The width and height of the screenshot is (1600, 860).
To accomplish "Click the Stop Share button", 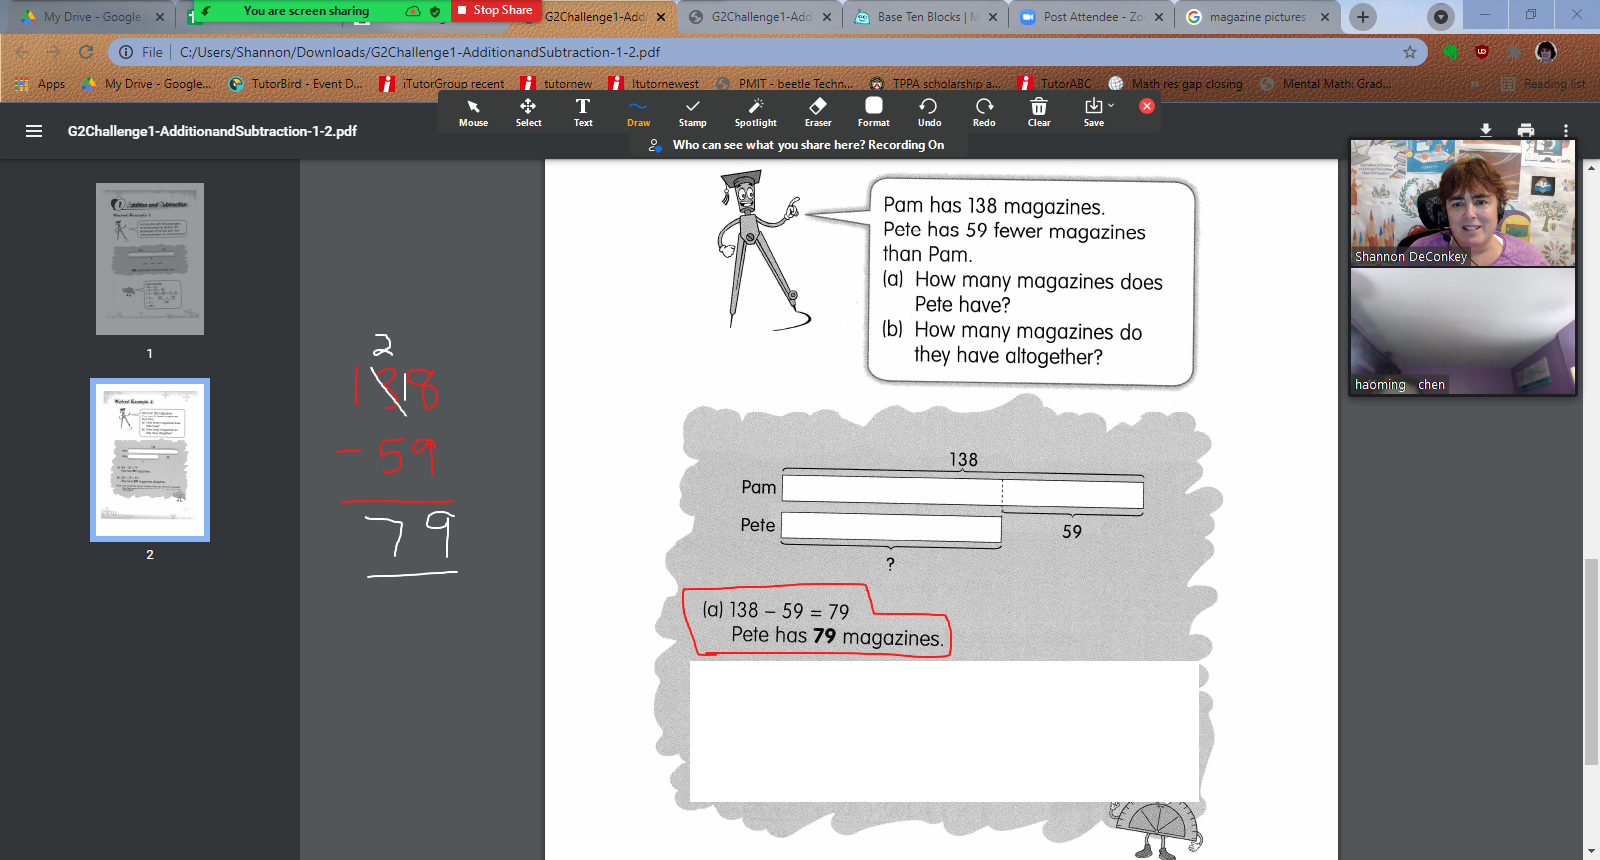I will (496, 10).
